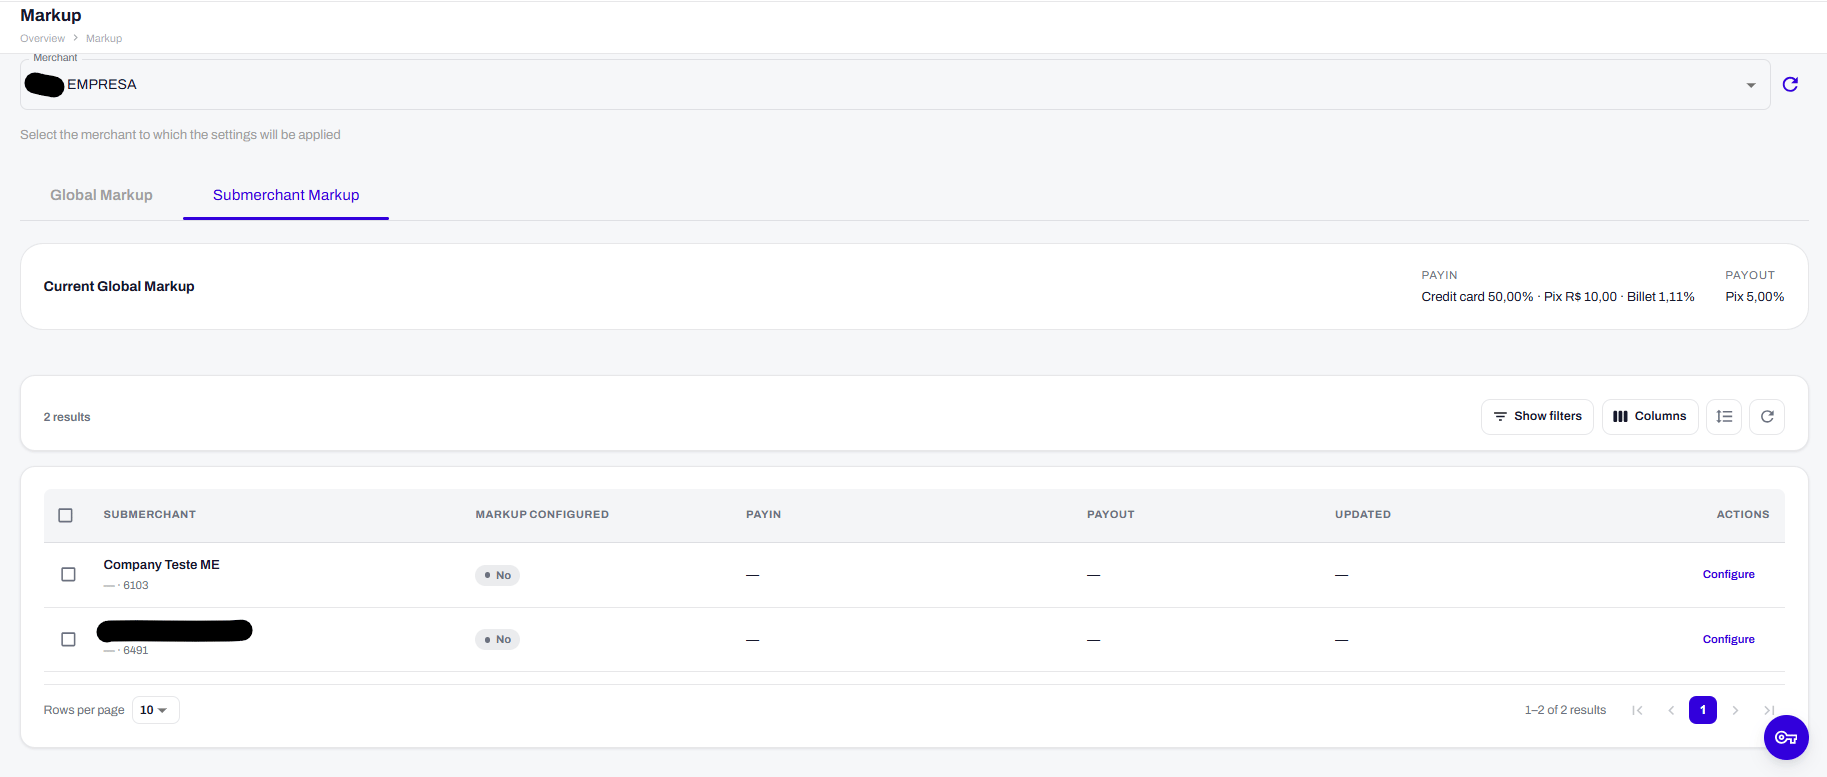The image size is (1827, 777).
Task: Switch to the Global Markup tab
Action: (x=102, y=195)
